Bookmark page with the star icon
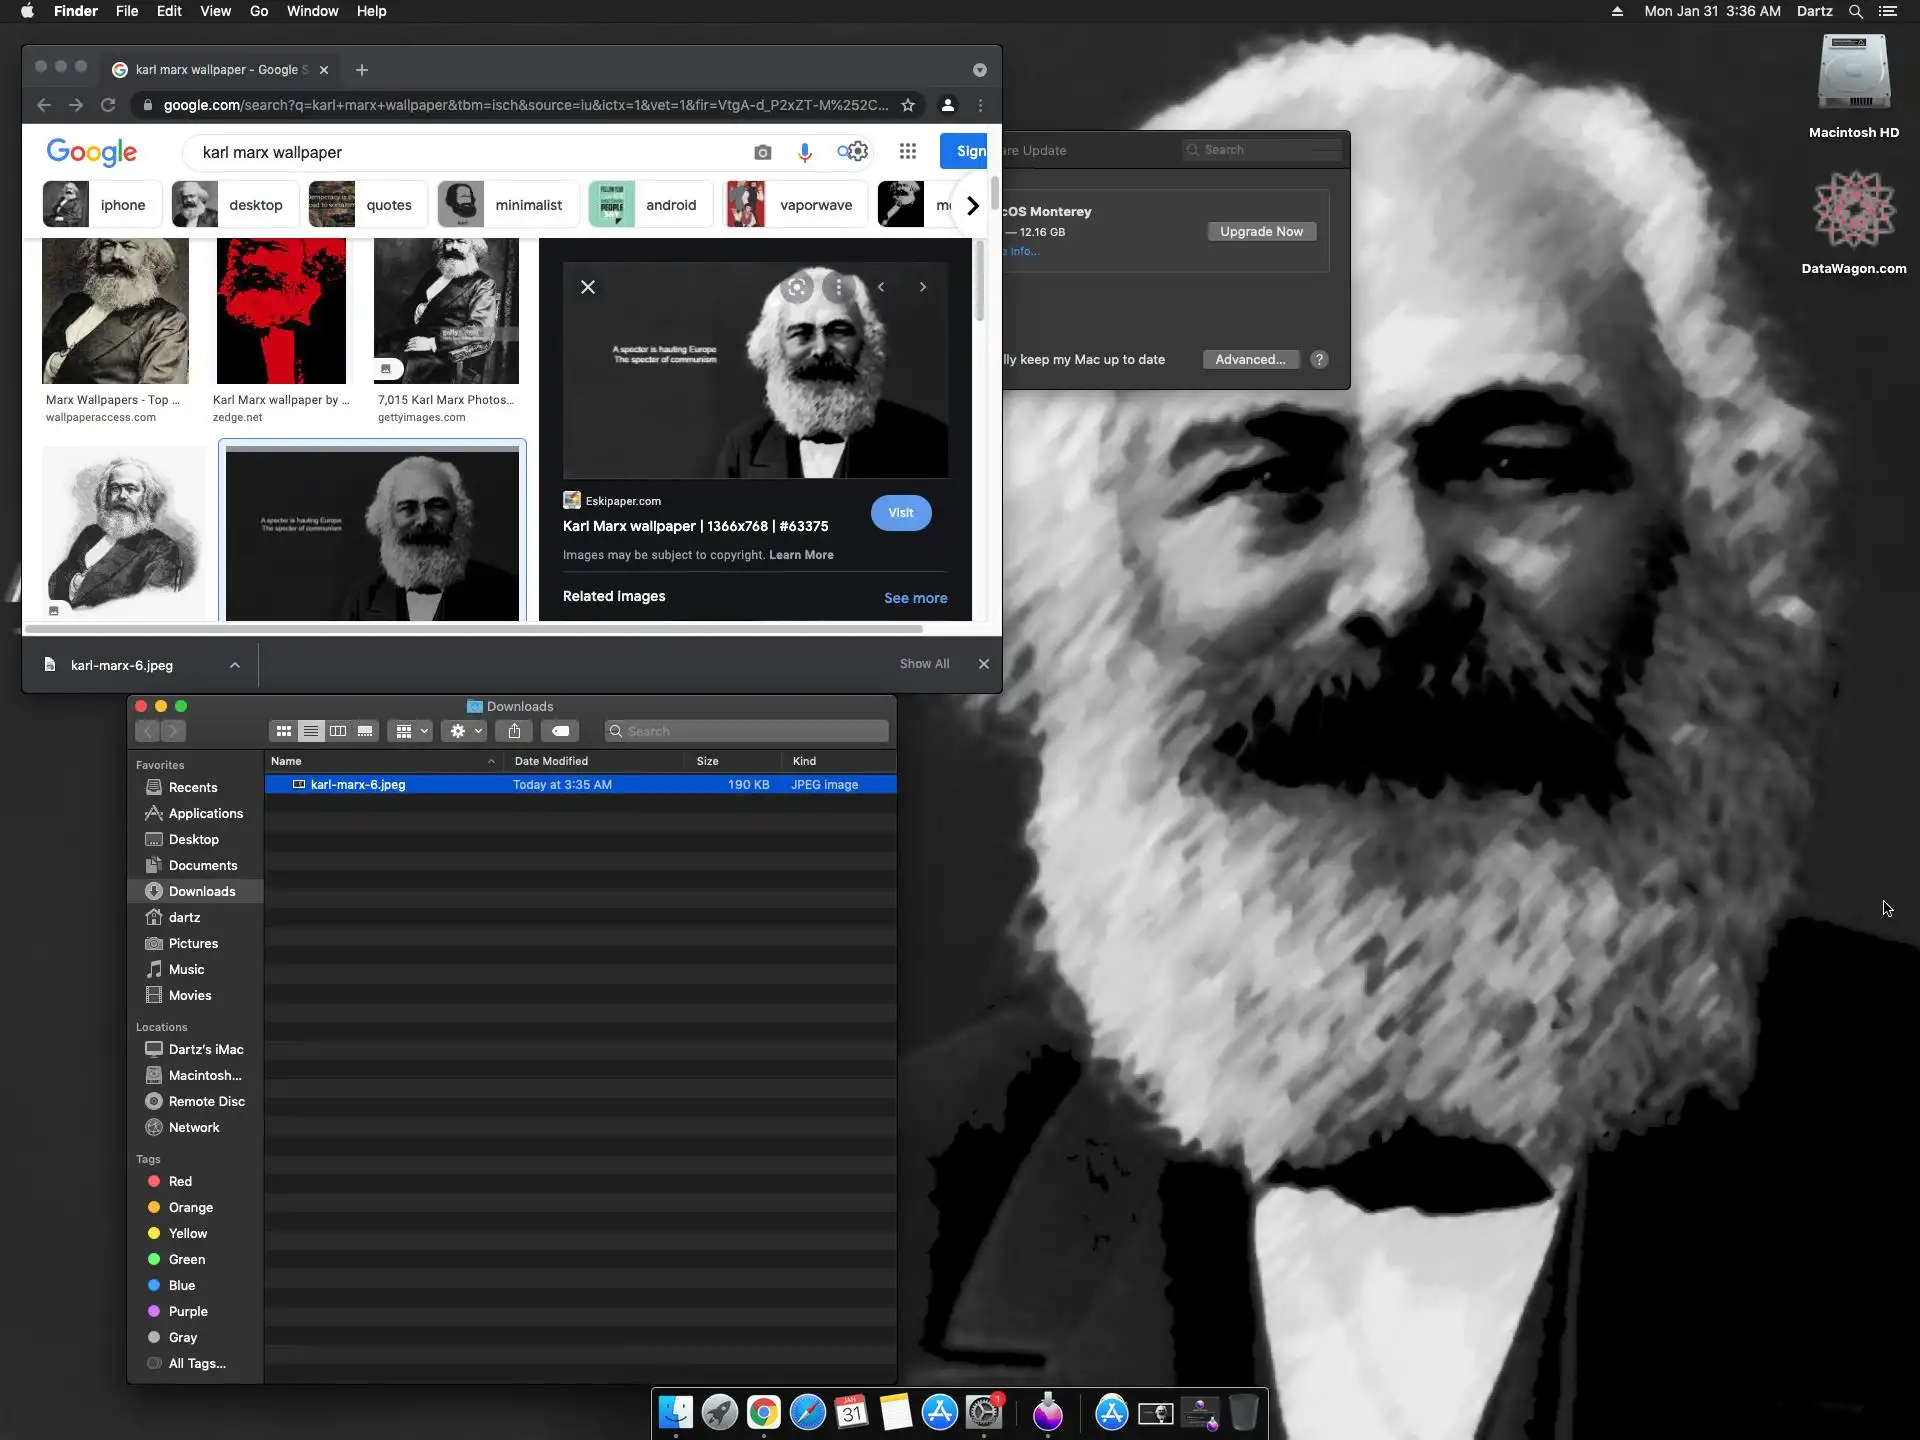 (907, 105)
